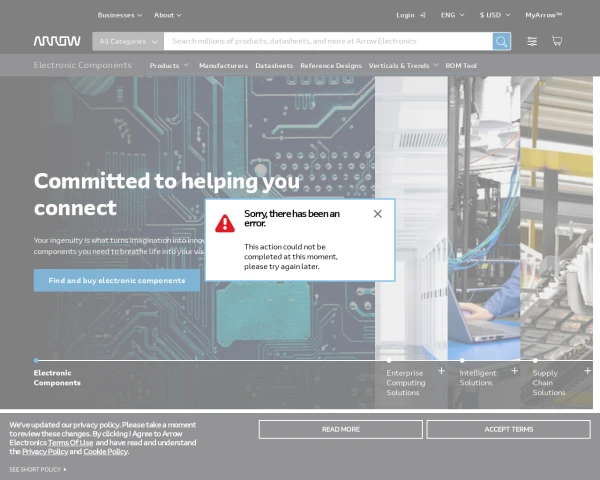This screenshot has height=480, width=600.
Task: Expand the Businesses menu
Action: (119, 15)
